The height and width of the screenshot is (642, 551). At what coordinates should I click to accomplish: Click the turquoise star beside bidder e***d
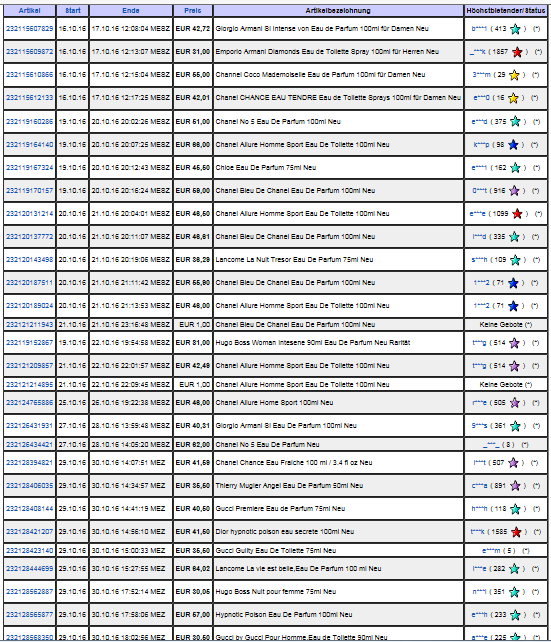(x=515, y=122)
